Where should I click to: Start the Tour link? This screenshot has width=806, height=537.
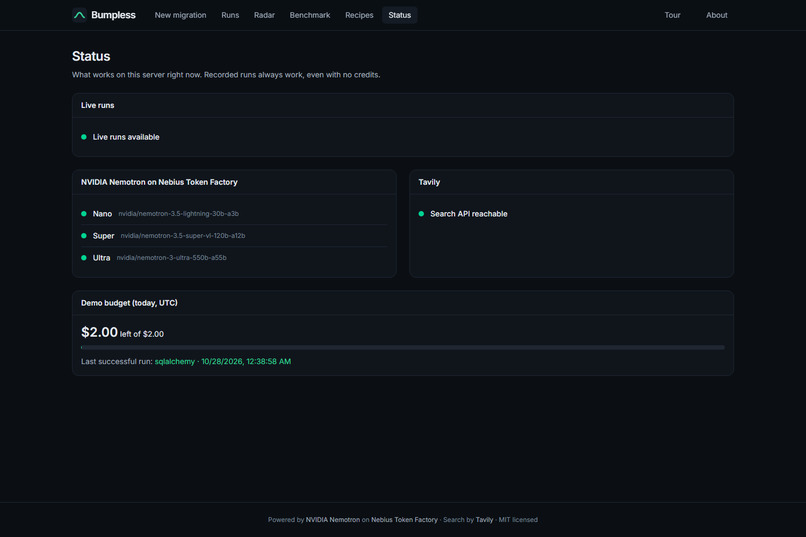[672, 15]
